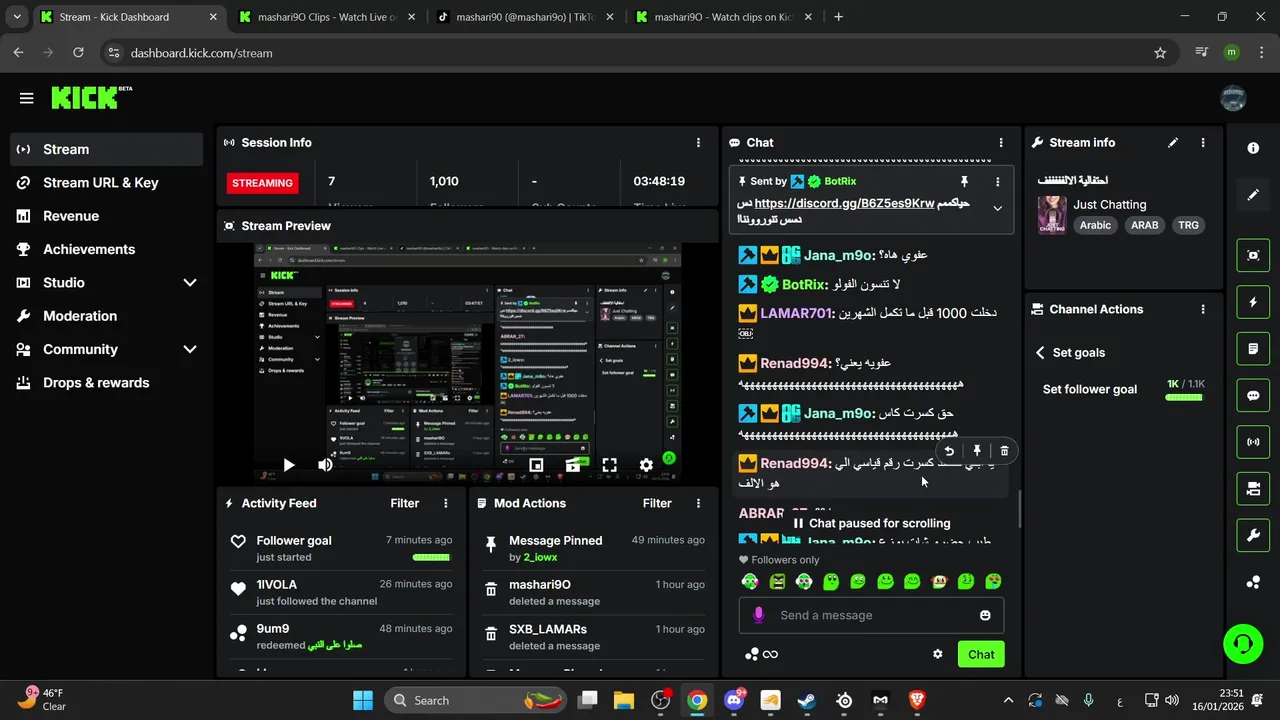The image size is (1280, 720).
Task: Toggle picture-in-picture on preview
Action: point(536,465)
